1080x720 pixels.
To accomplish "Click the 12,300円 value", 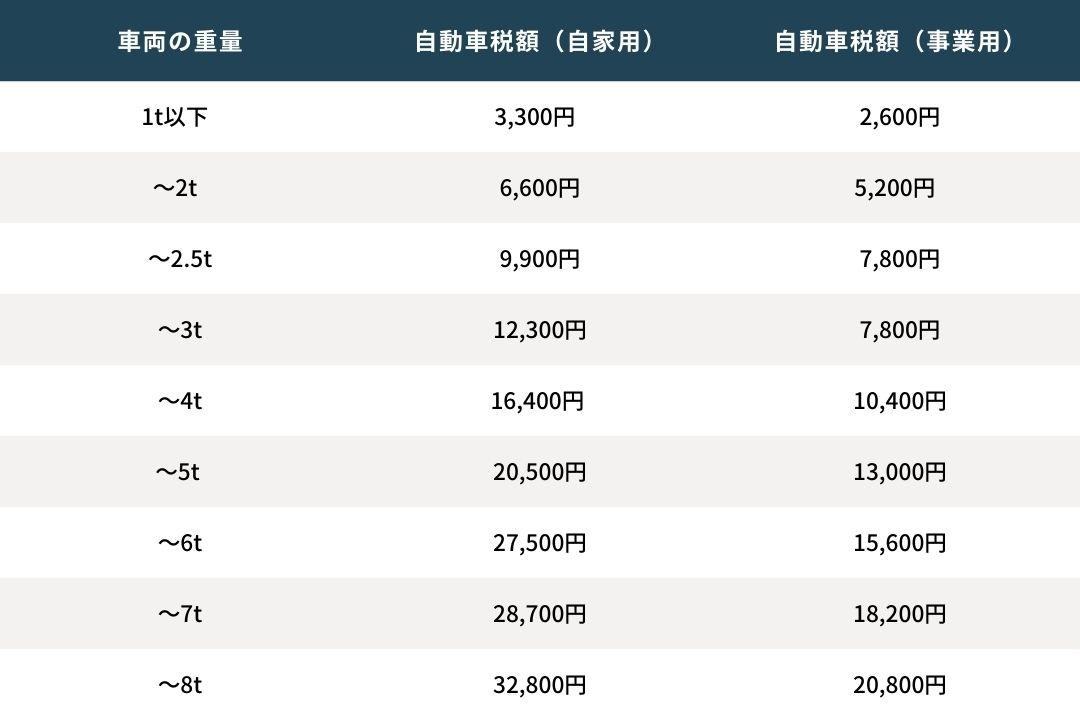I will click(x=539, y=329).
